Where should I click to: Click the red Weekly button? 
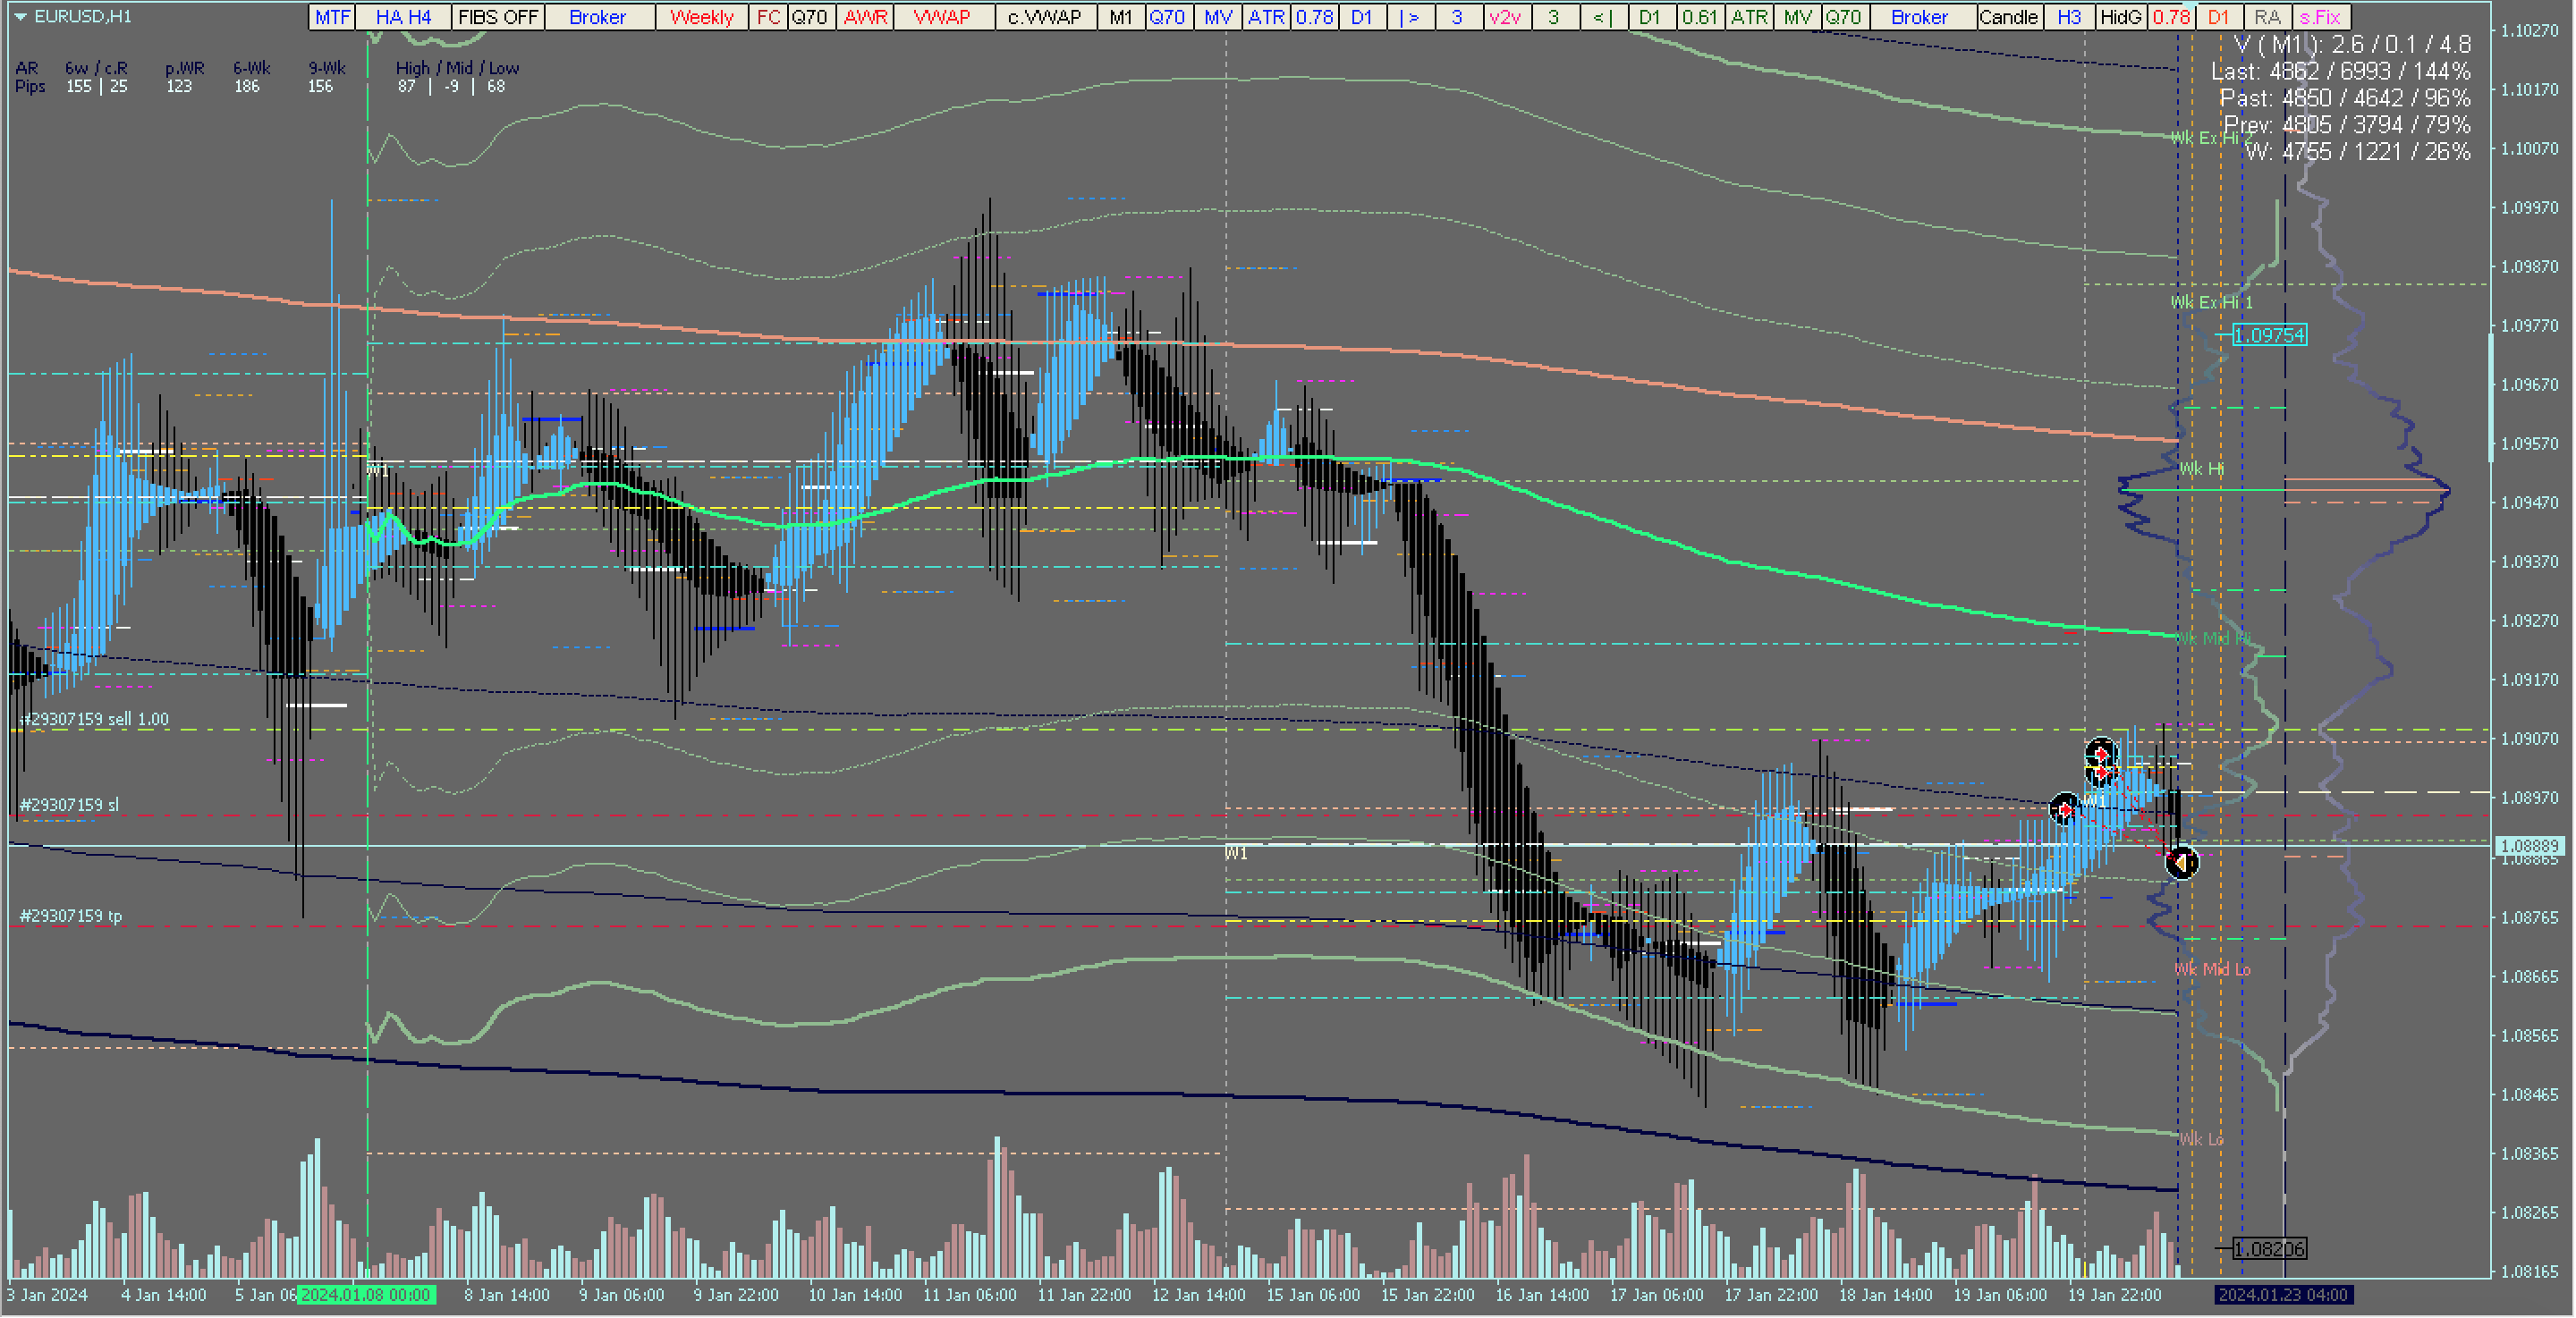tap(701, 17)
